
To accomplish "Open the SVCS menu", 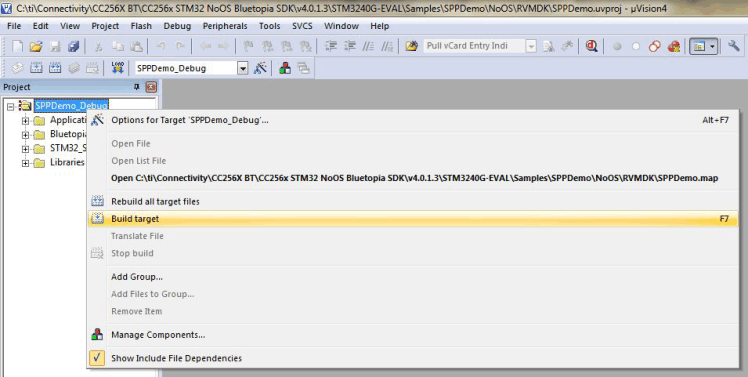I will 302,26.
